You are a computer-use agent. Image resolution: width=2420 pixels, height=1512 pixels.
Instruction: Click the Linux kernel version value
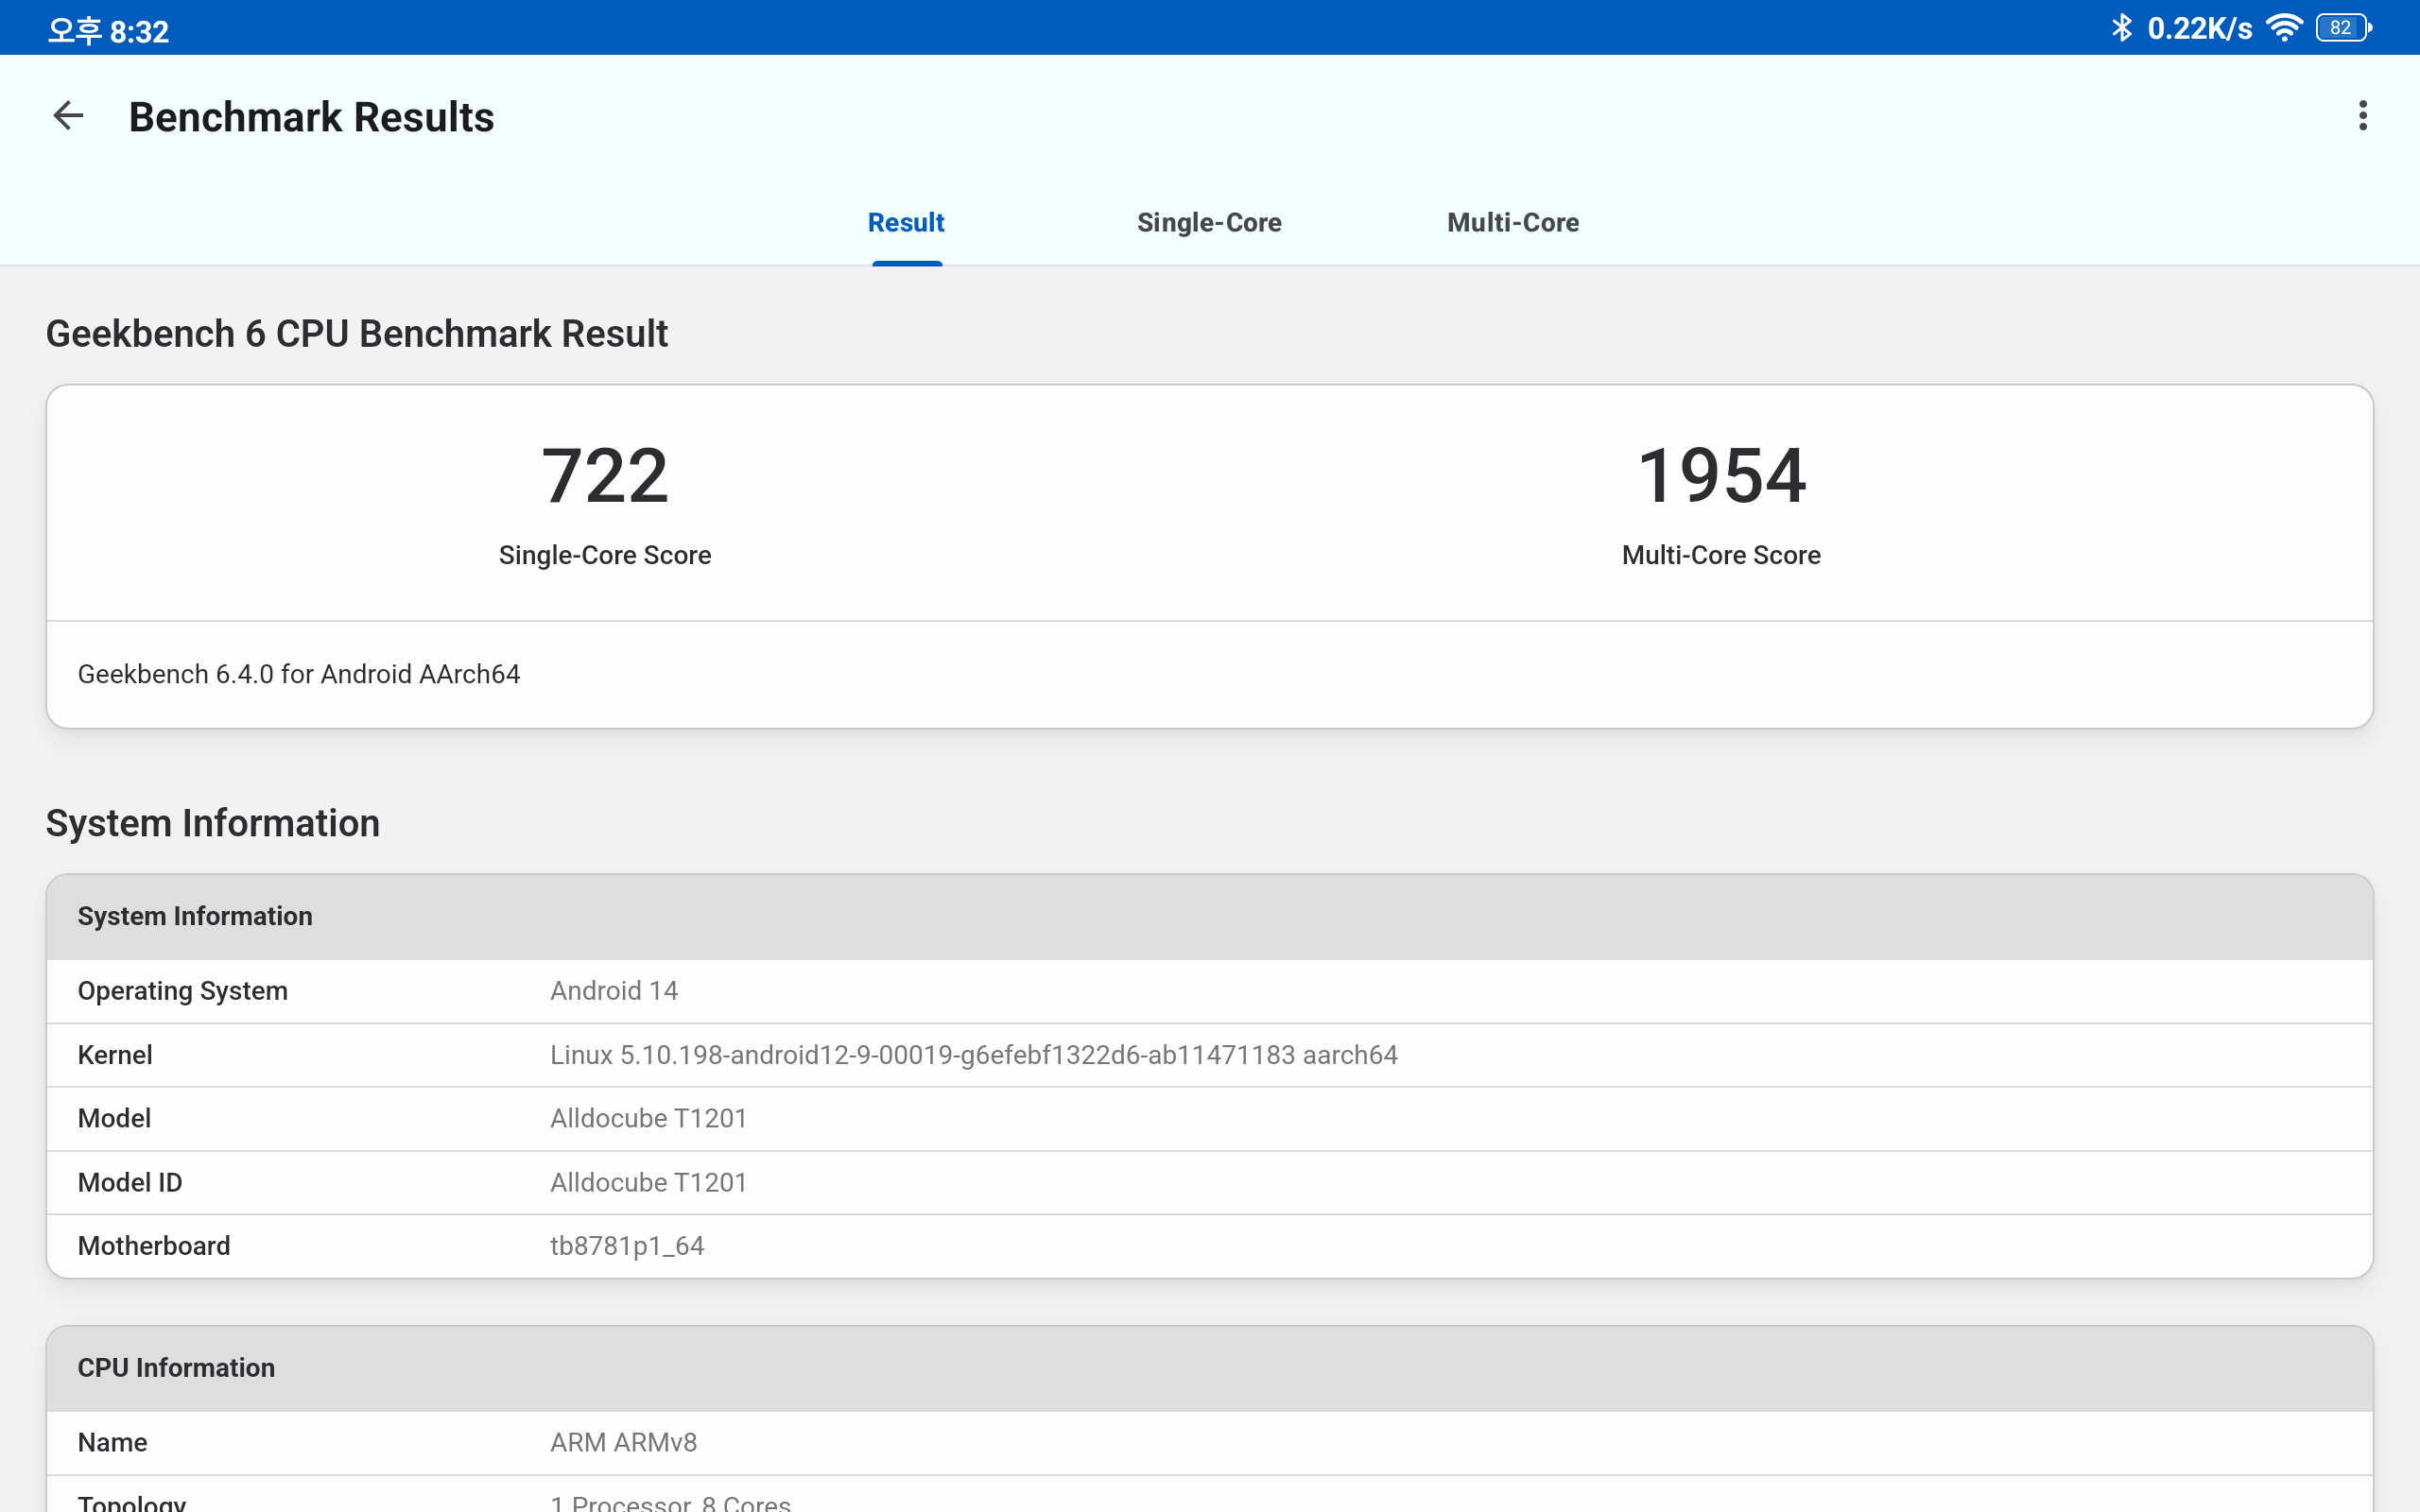pos(974,1055)
